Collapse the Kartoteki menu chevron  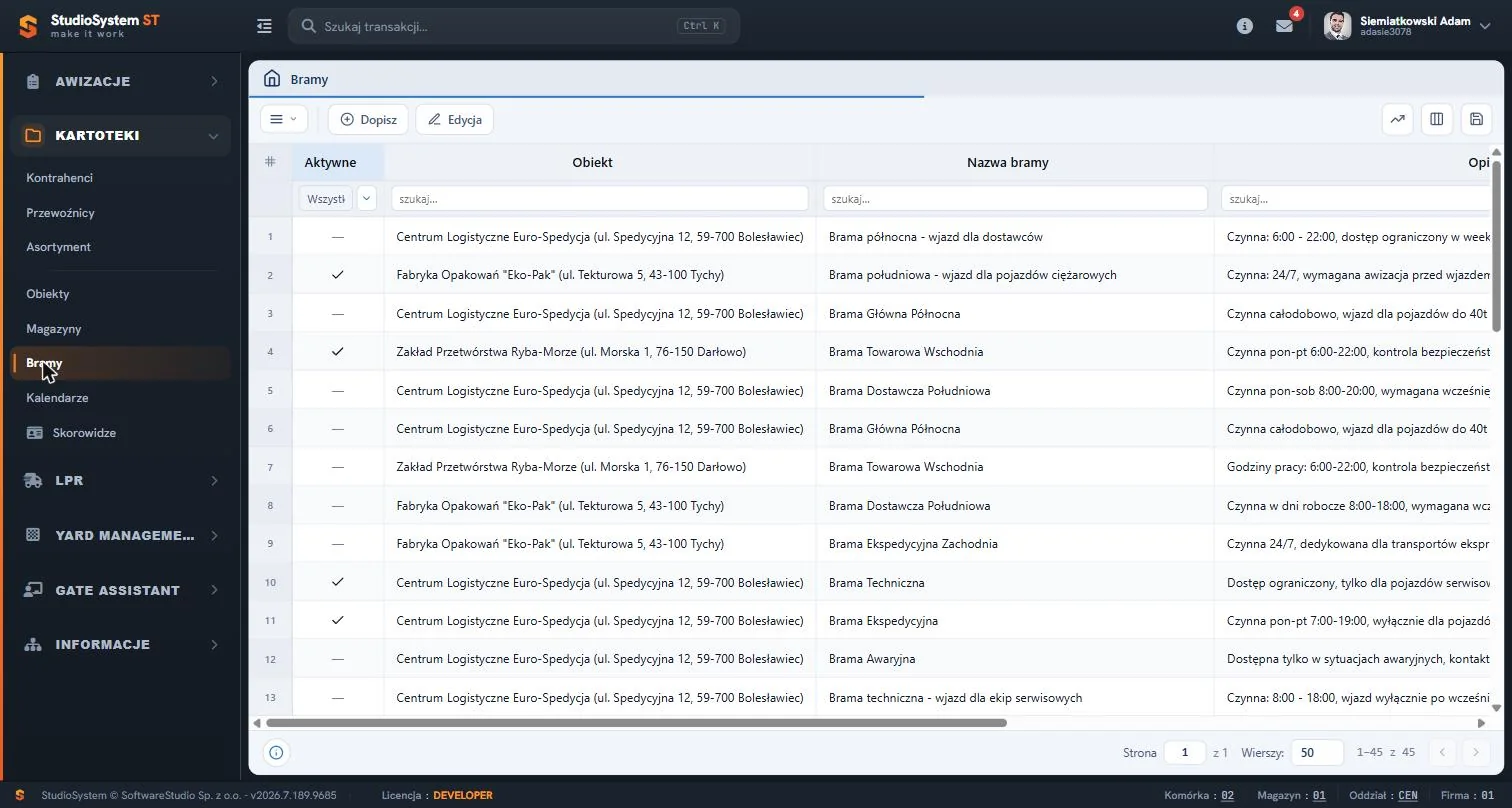[x=213, y=136]
